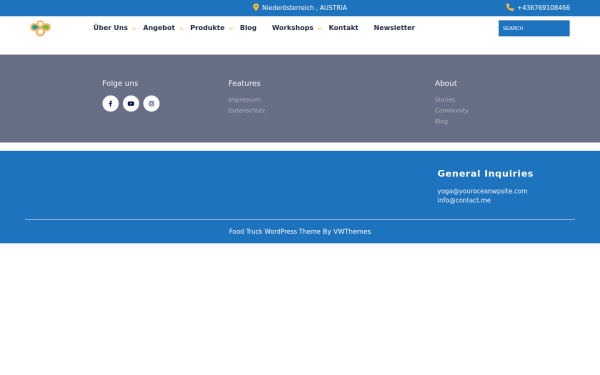Go to the Blog menu item
600x375 pixels.
pyautogui.click(x=248, y=28)
